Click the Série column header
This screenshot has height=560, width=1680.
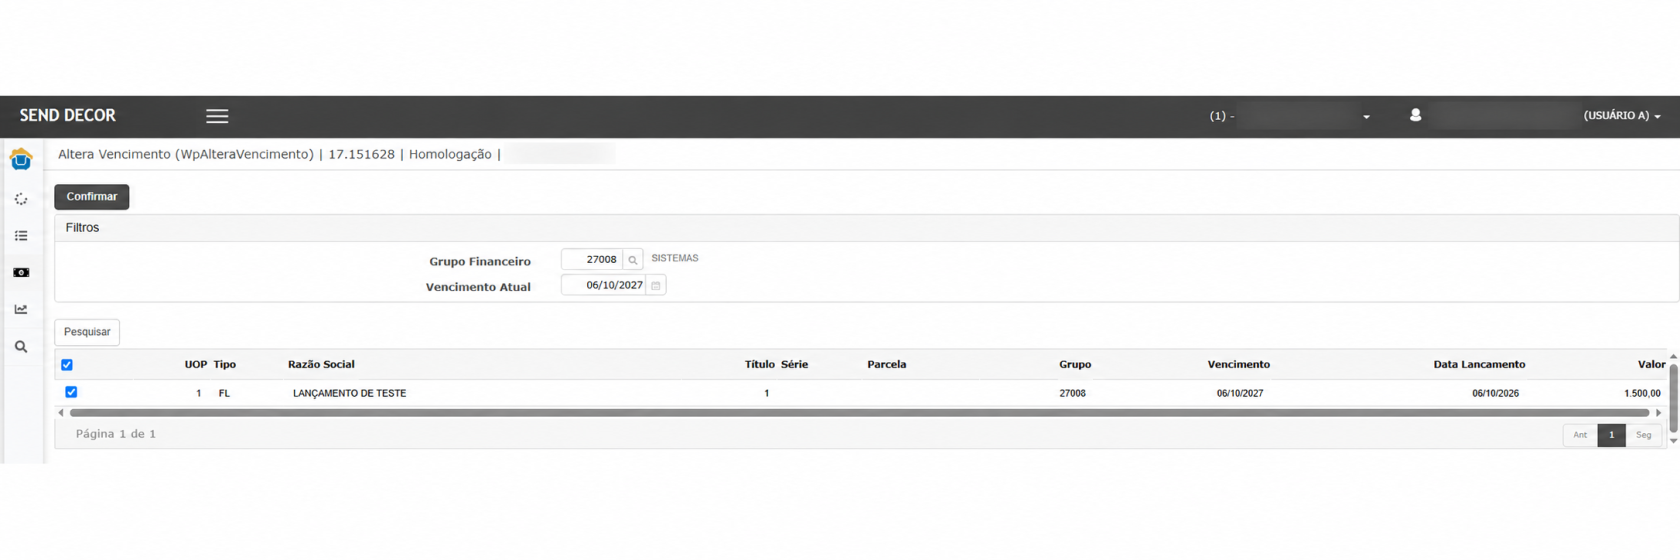[x=794, y=365]
